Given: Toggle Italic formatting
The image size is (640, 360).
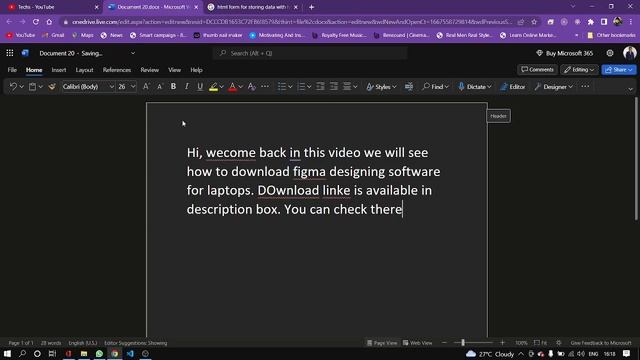Looking at the screenshot, I should (x=187, y=87).
